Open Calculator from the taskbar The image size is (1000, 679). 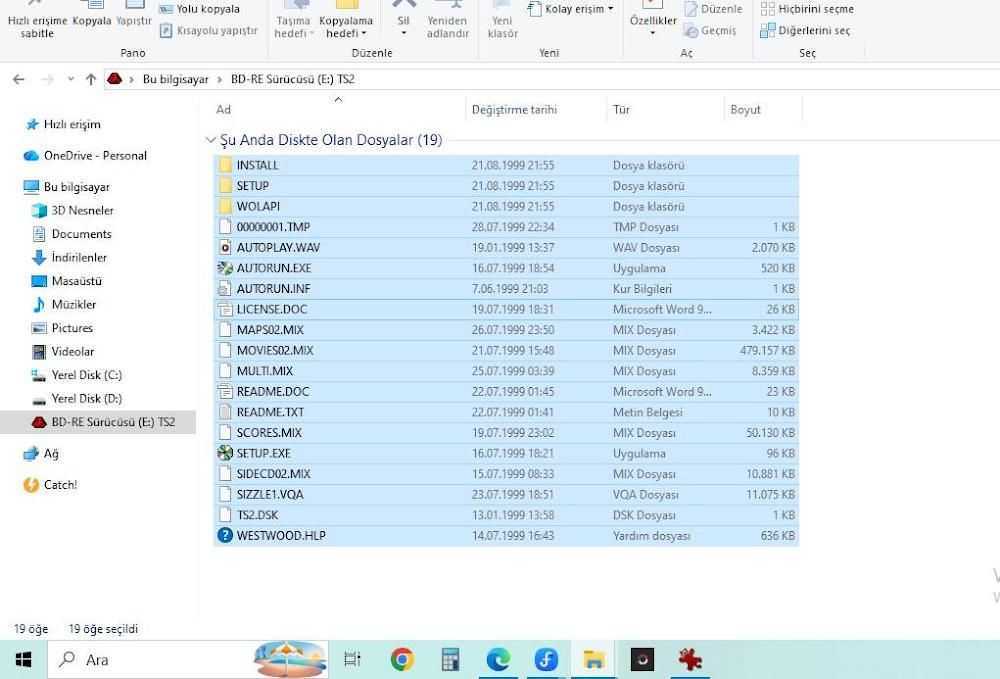click(x=450, y=660)
